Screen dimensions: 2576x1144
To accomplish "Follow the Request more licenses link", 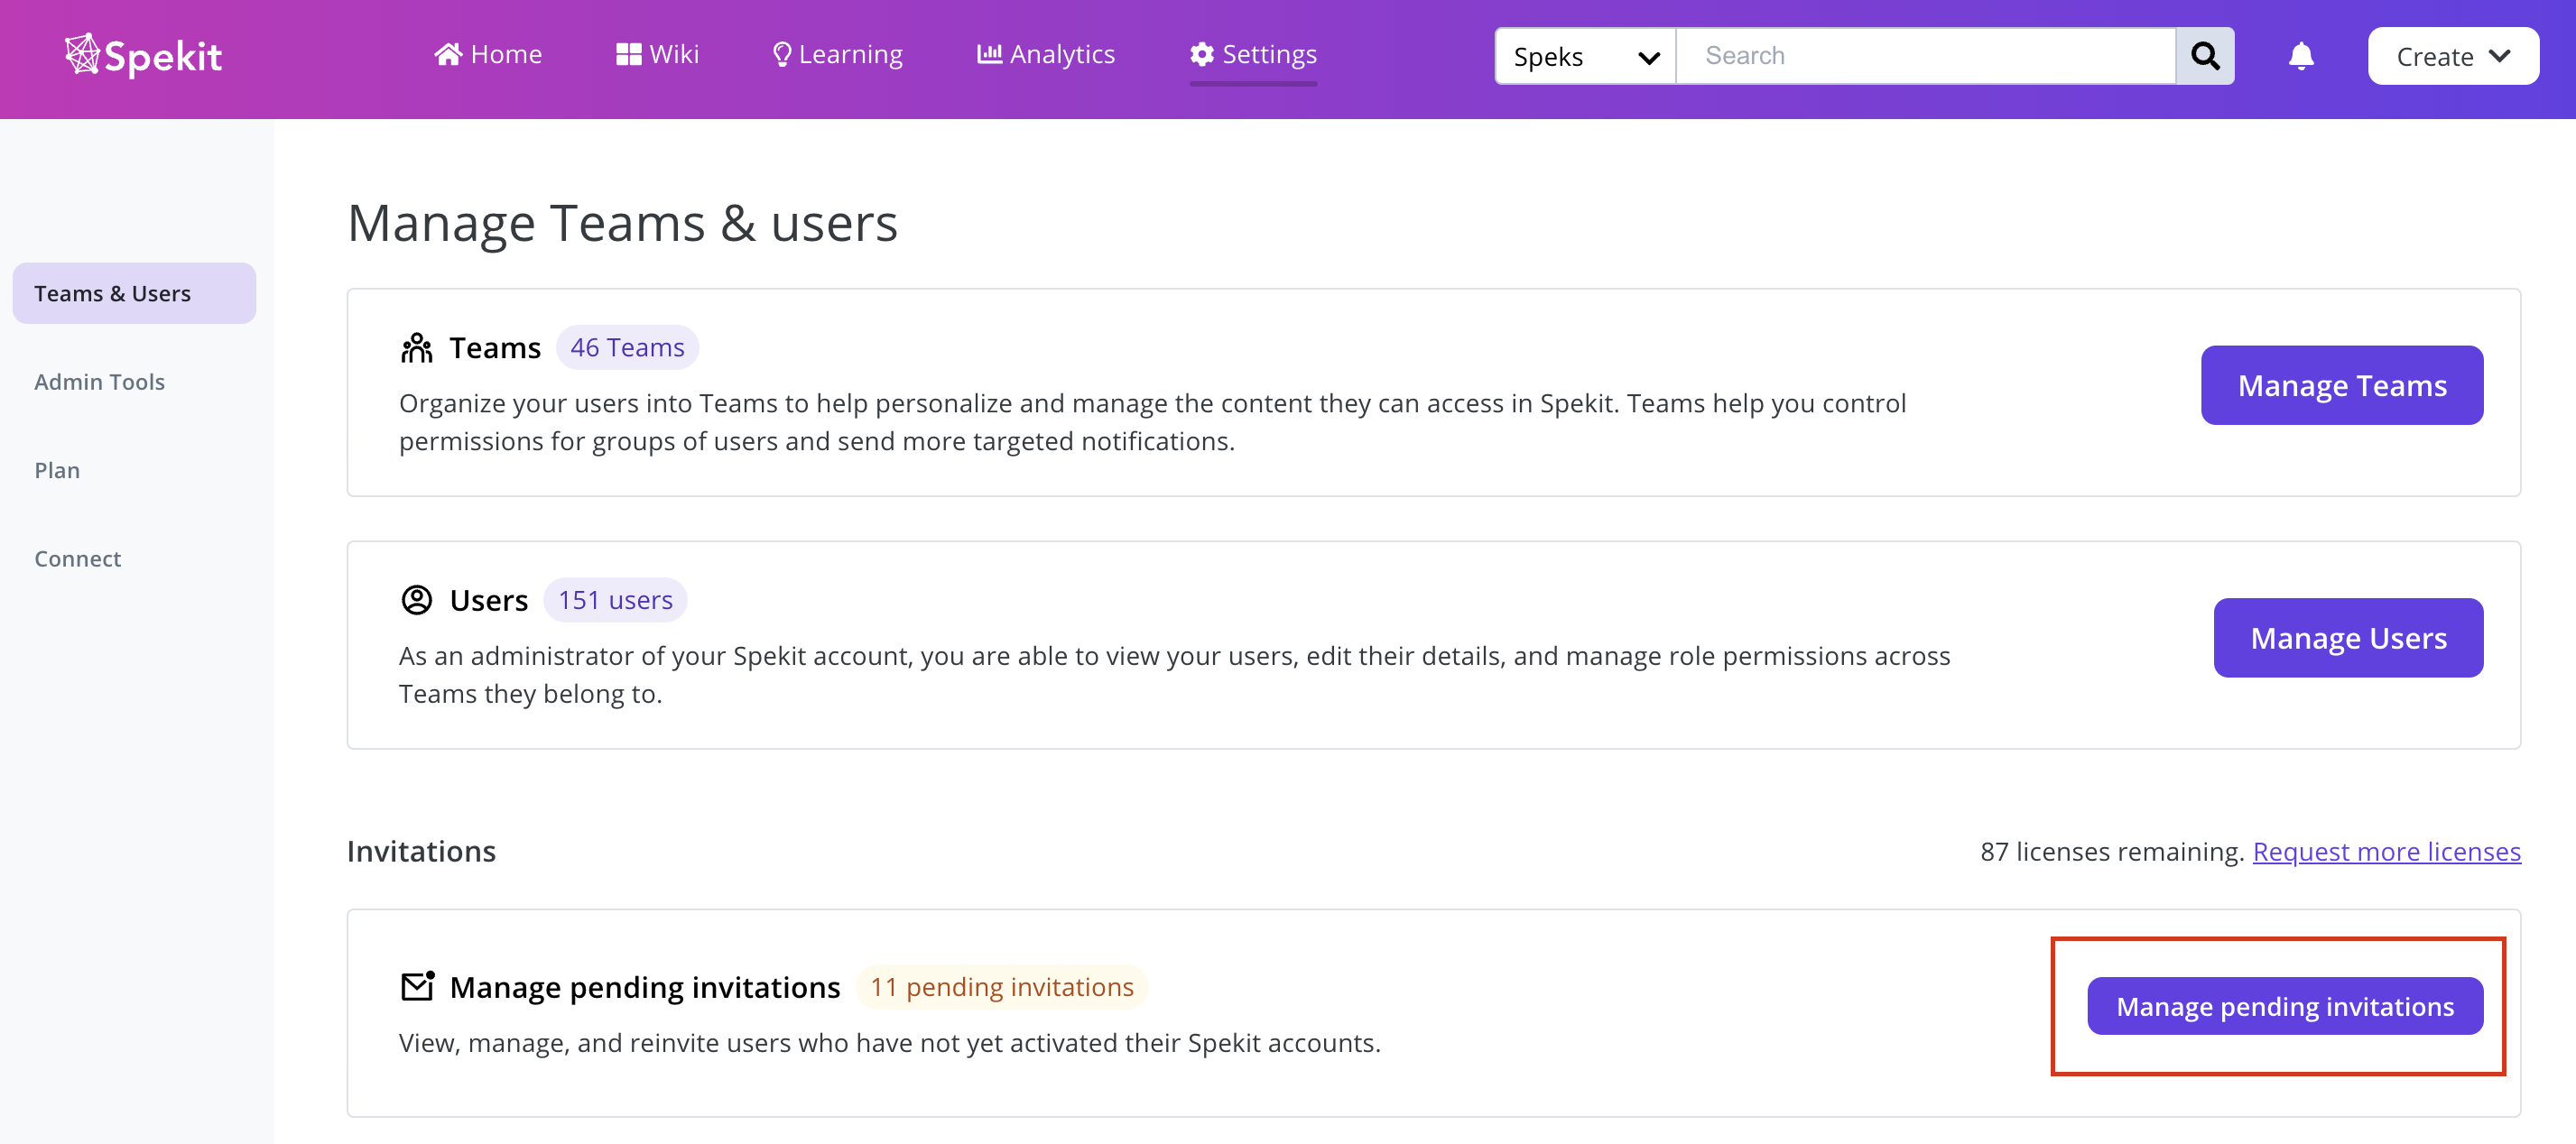I will tap(2386, 851).
